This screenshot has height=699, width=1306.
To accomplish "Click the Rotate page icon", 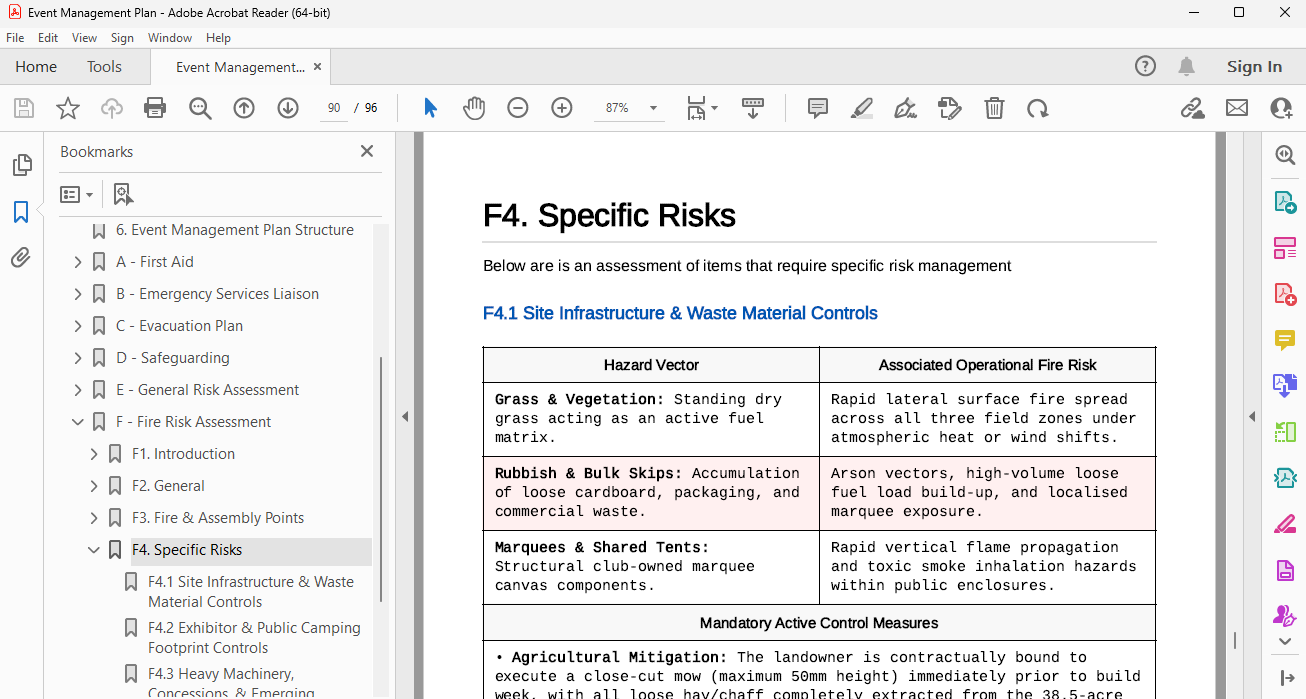I will 1038,108.
